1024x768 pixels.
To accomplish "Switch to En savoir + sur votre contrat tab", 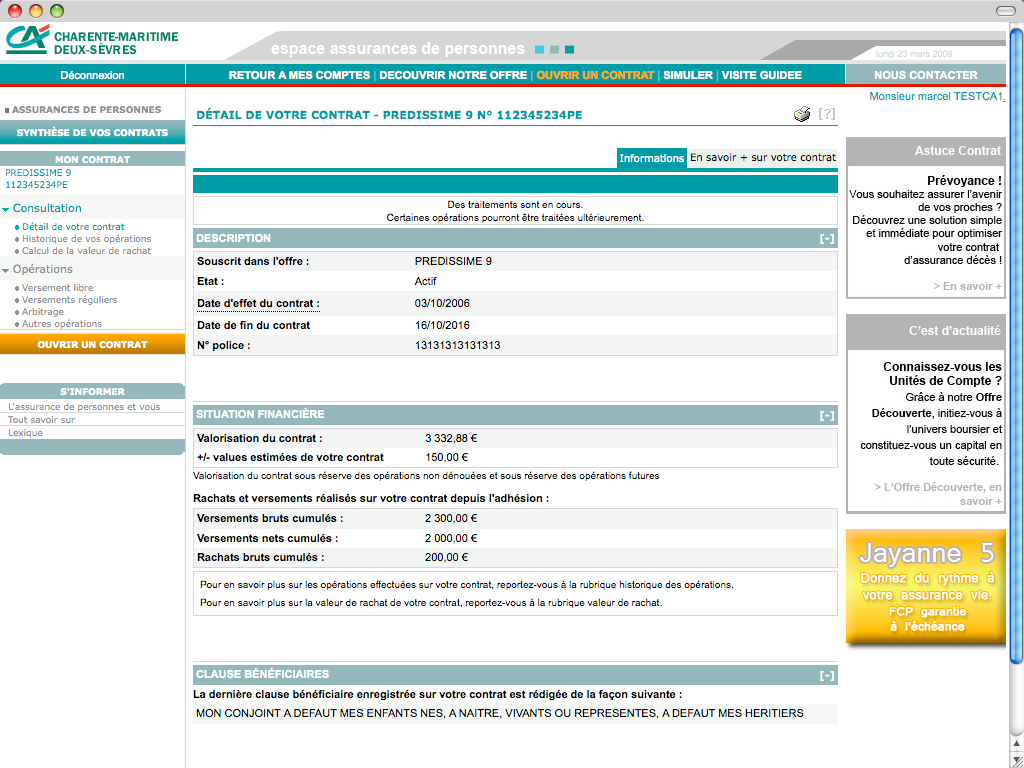I will tap(763, 157).
